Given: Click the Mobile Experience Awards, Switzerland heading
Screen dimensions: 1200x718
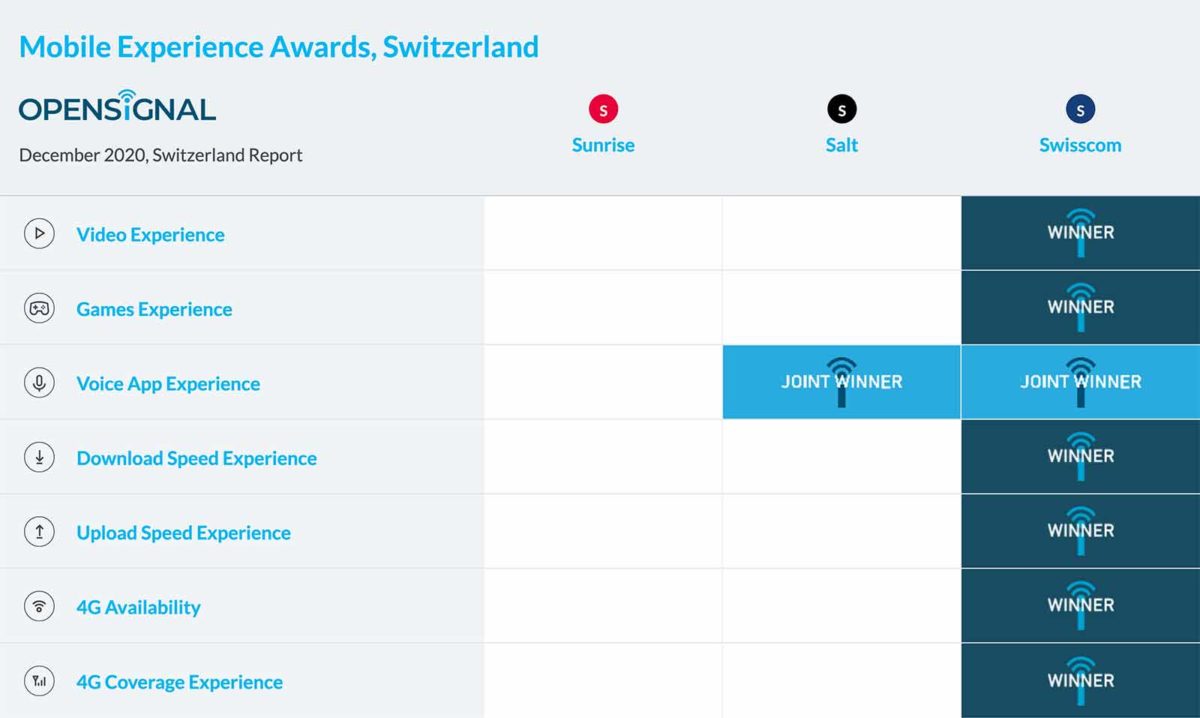Looking at the screenshot, I should coord(279,47).
